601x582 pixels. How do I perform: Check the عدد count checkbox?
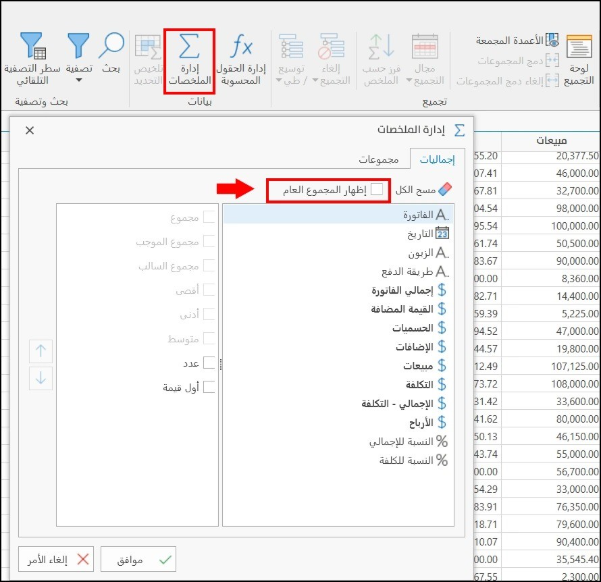point(209,363)
